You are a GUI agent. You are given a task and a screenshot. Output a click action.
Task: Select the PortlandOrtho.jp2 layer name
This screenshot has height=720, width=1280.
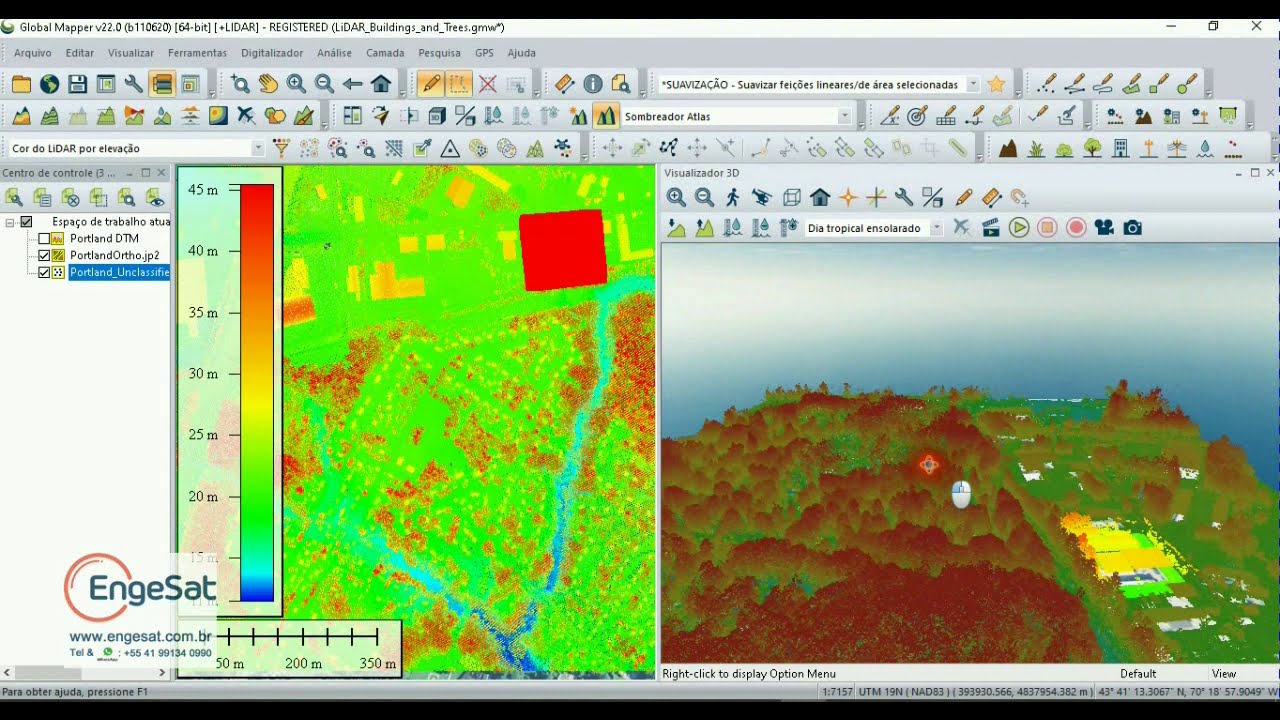[115, 255]
